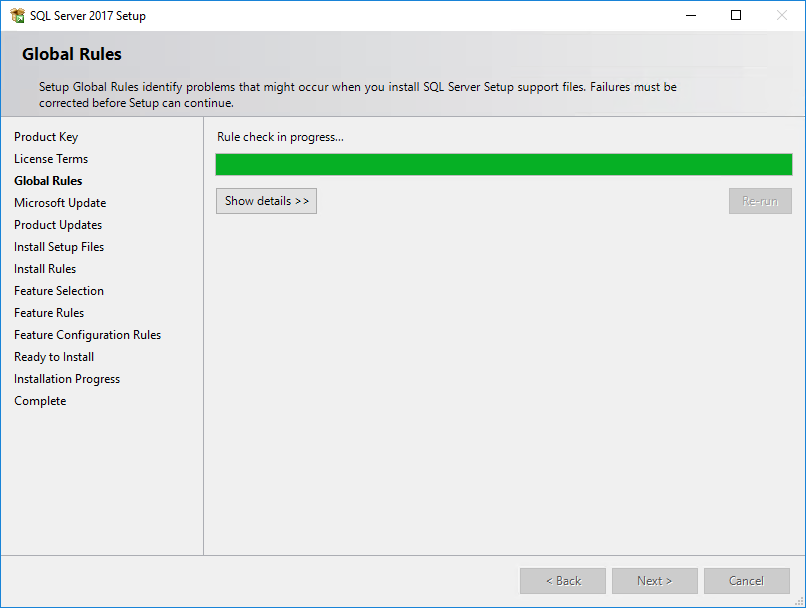Close the Setup window with X
The width and height of the screenshot is (806, 608).
pos(782,15)
